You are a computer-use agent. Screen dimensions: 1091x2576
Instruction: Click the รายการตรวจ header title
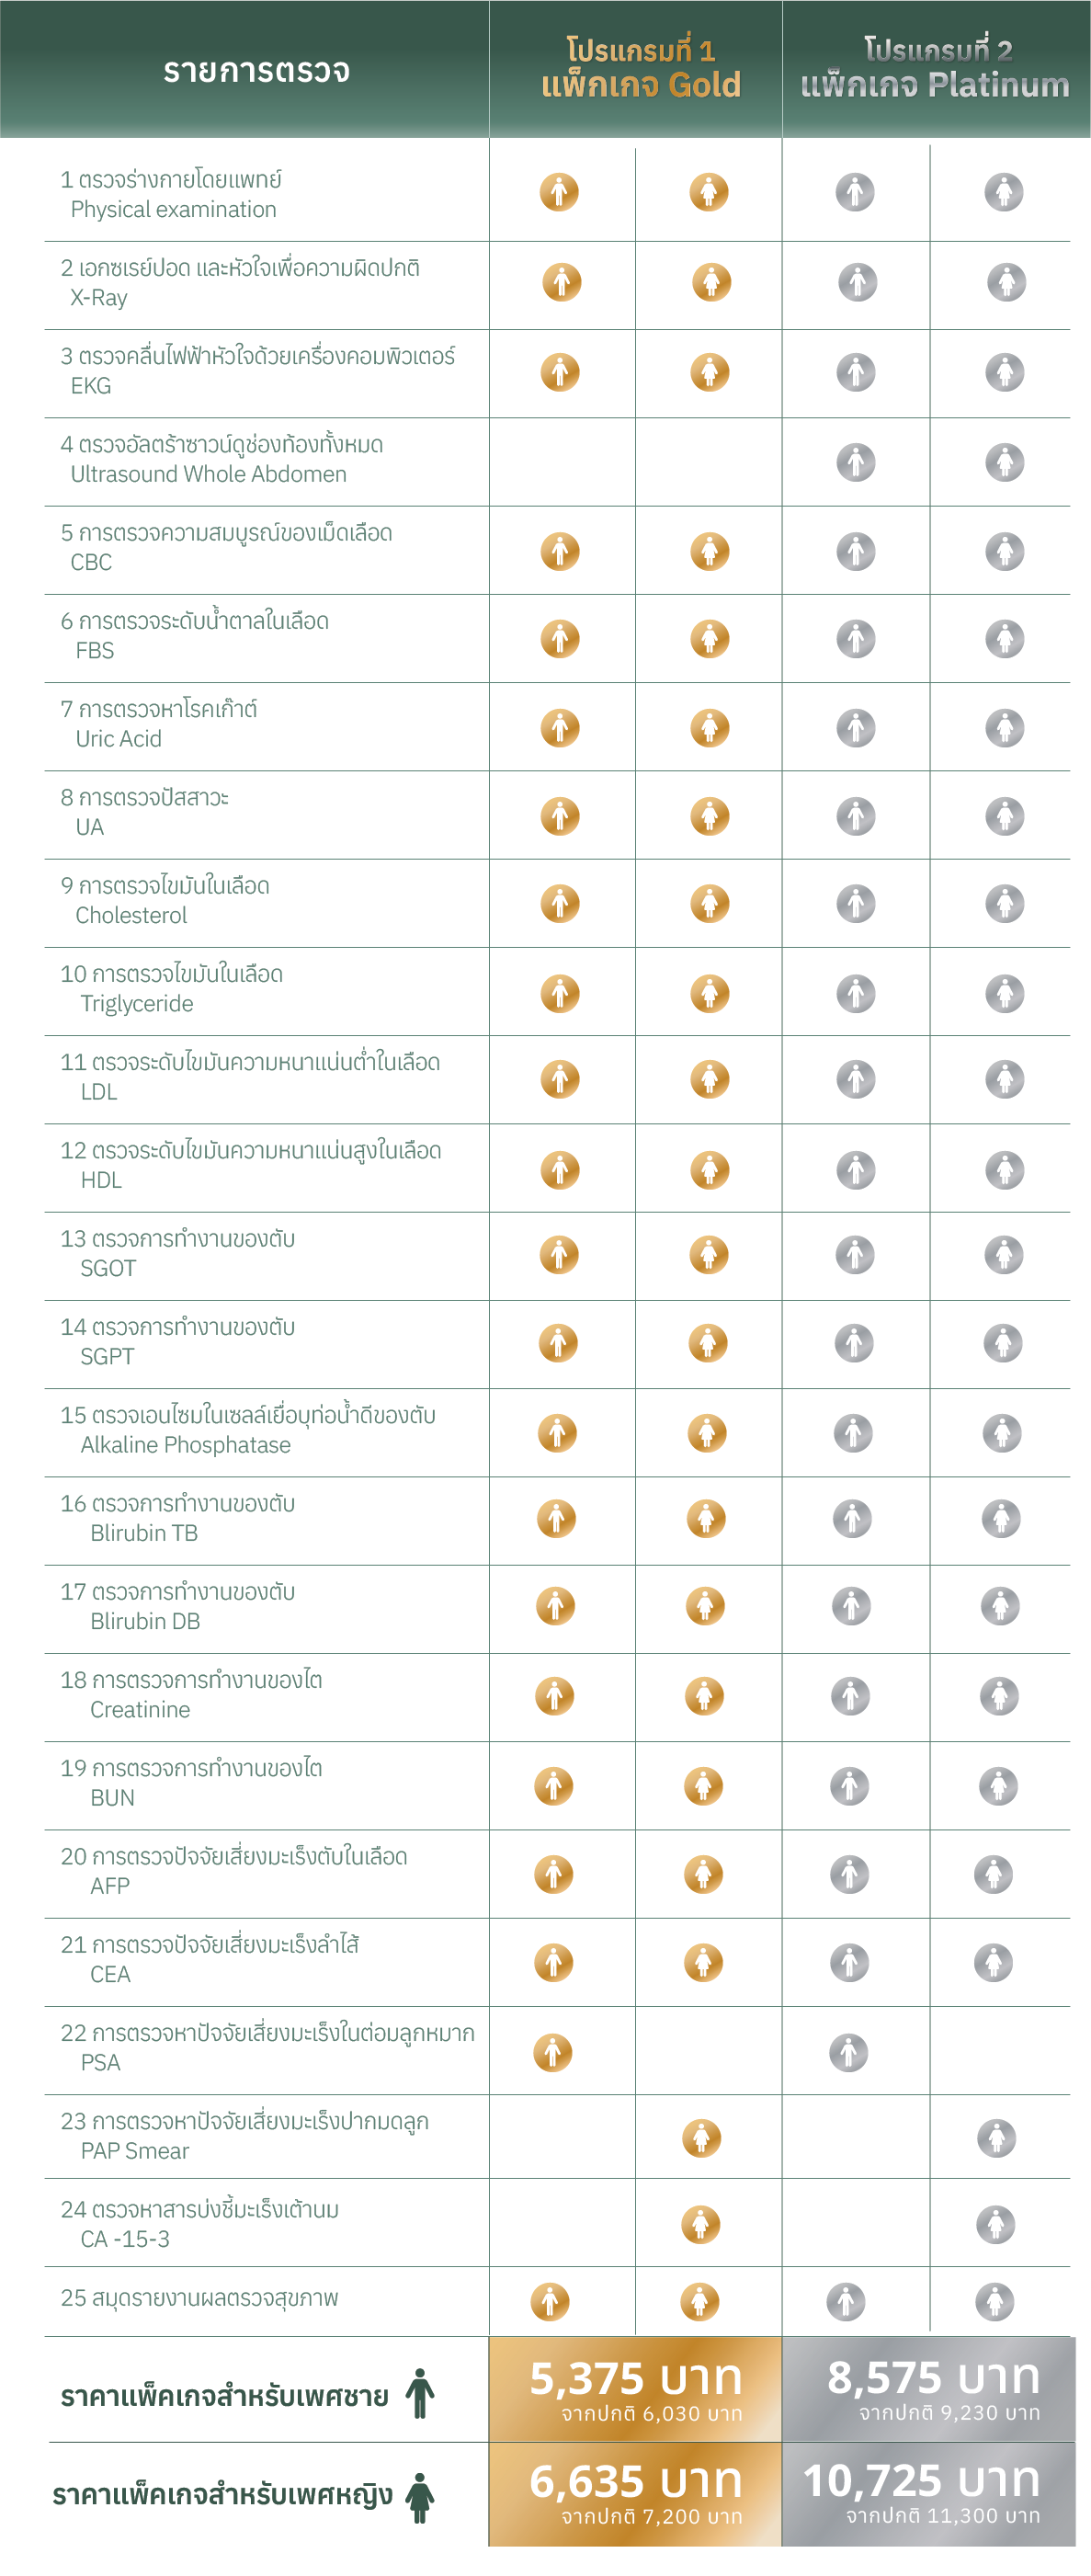coord(256,71)
